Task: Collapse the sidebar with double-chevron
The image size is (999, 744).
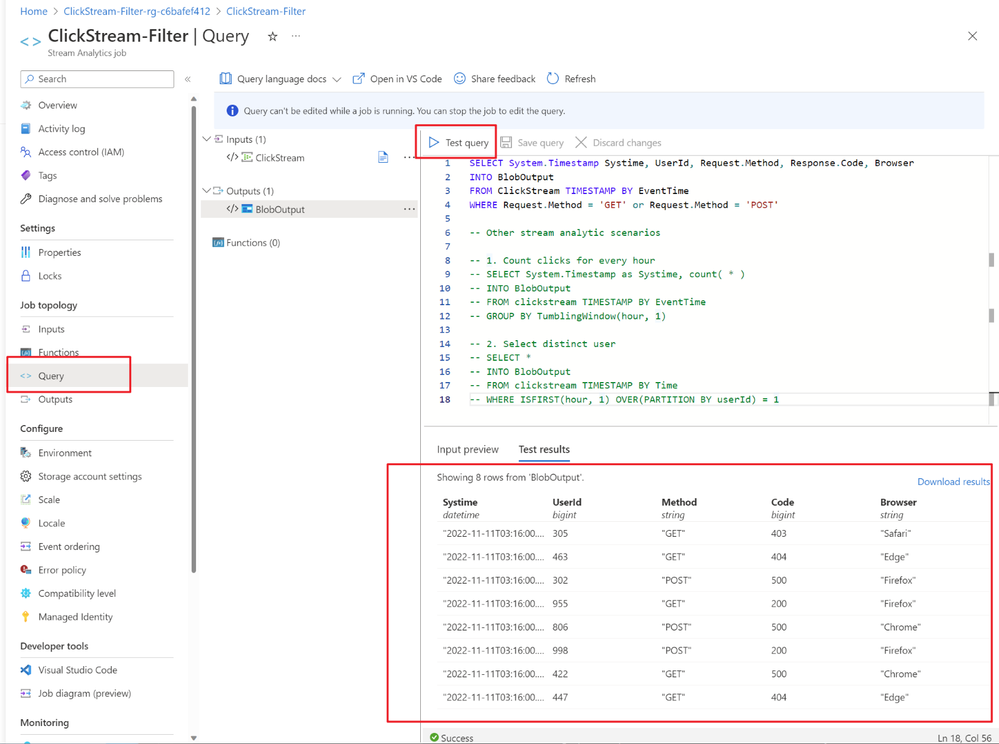Action: click(187, 79)
